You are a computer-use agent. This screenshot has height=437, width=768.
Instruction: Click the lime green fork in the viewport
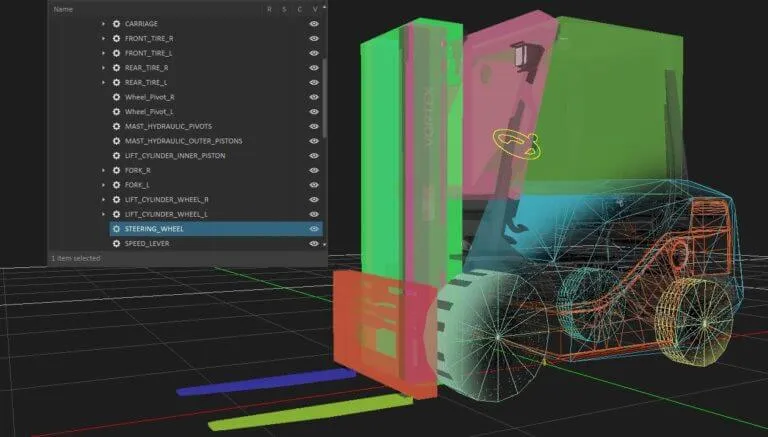[310, 413]
